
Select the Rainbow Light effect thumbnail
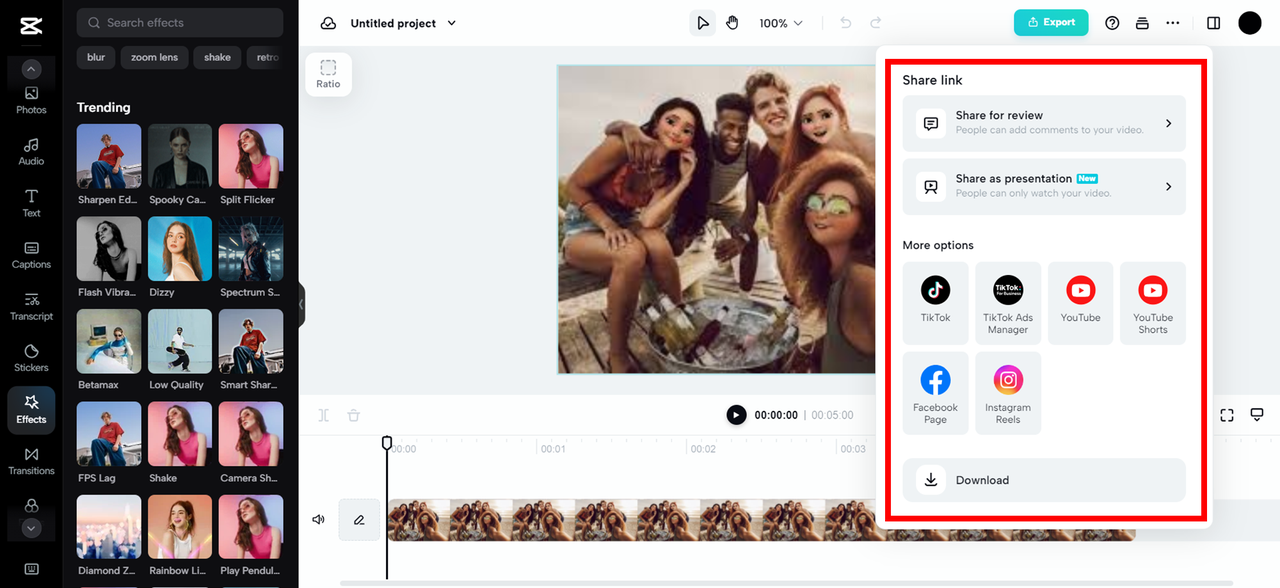tap(180, 527)
